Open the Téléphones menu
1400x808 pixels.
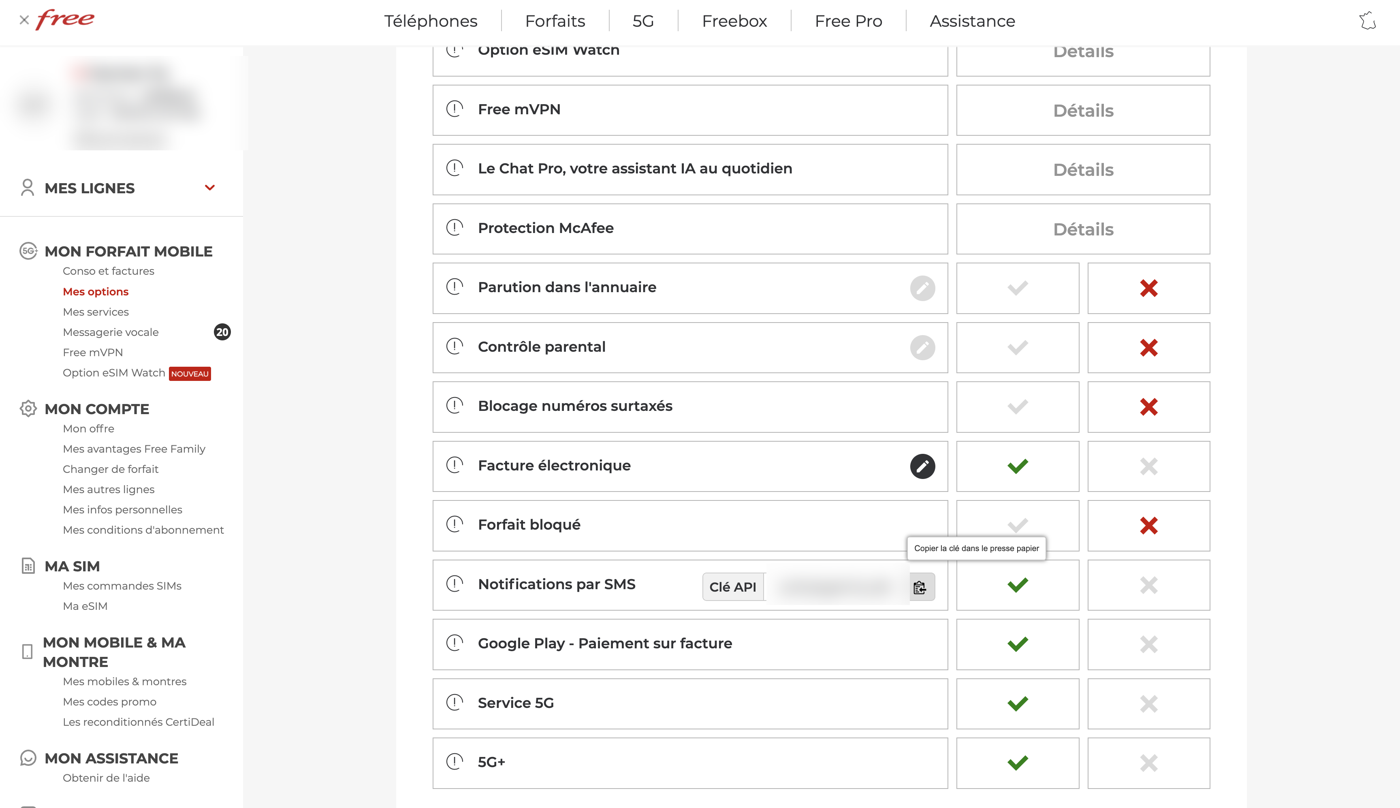(x=431, y=21)
